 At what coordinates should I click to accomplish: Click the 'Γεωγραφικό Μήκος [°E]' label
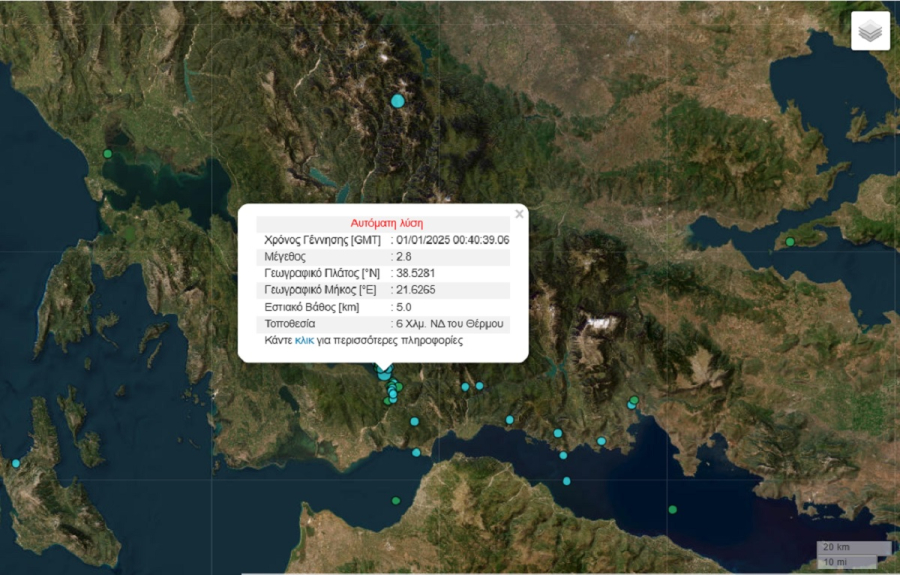pyautogui.click(x=320, y=290)
